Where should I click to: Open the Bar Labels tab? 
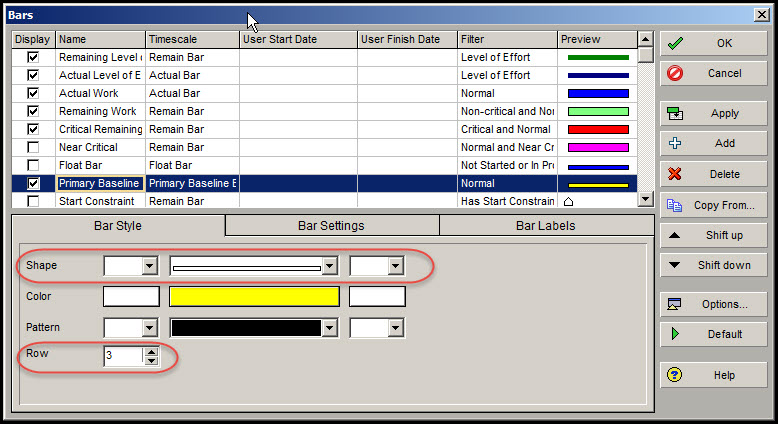[545, 226]
